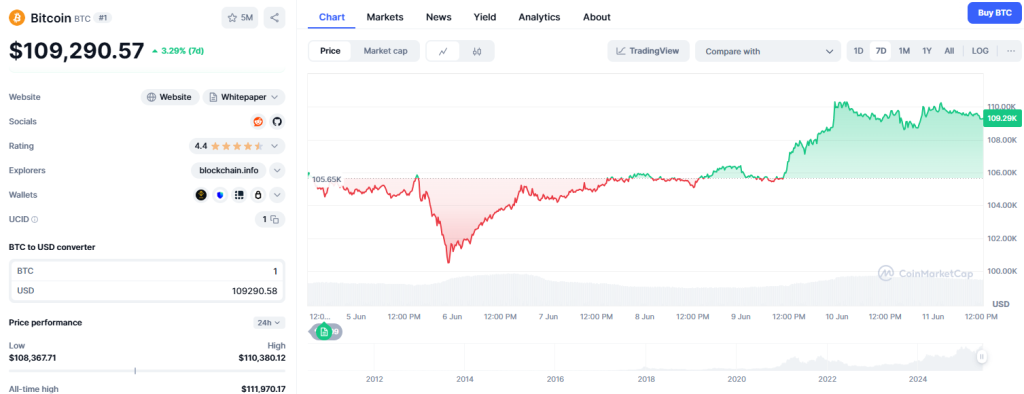This screenshot has width=1024, height=394.
Task: Expand the Rating details chevron
Action: point(274,146)
